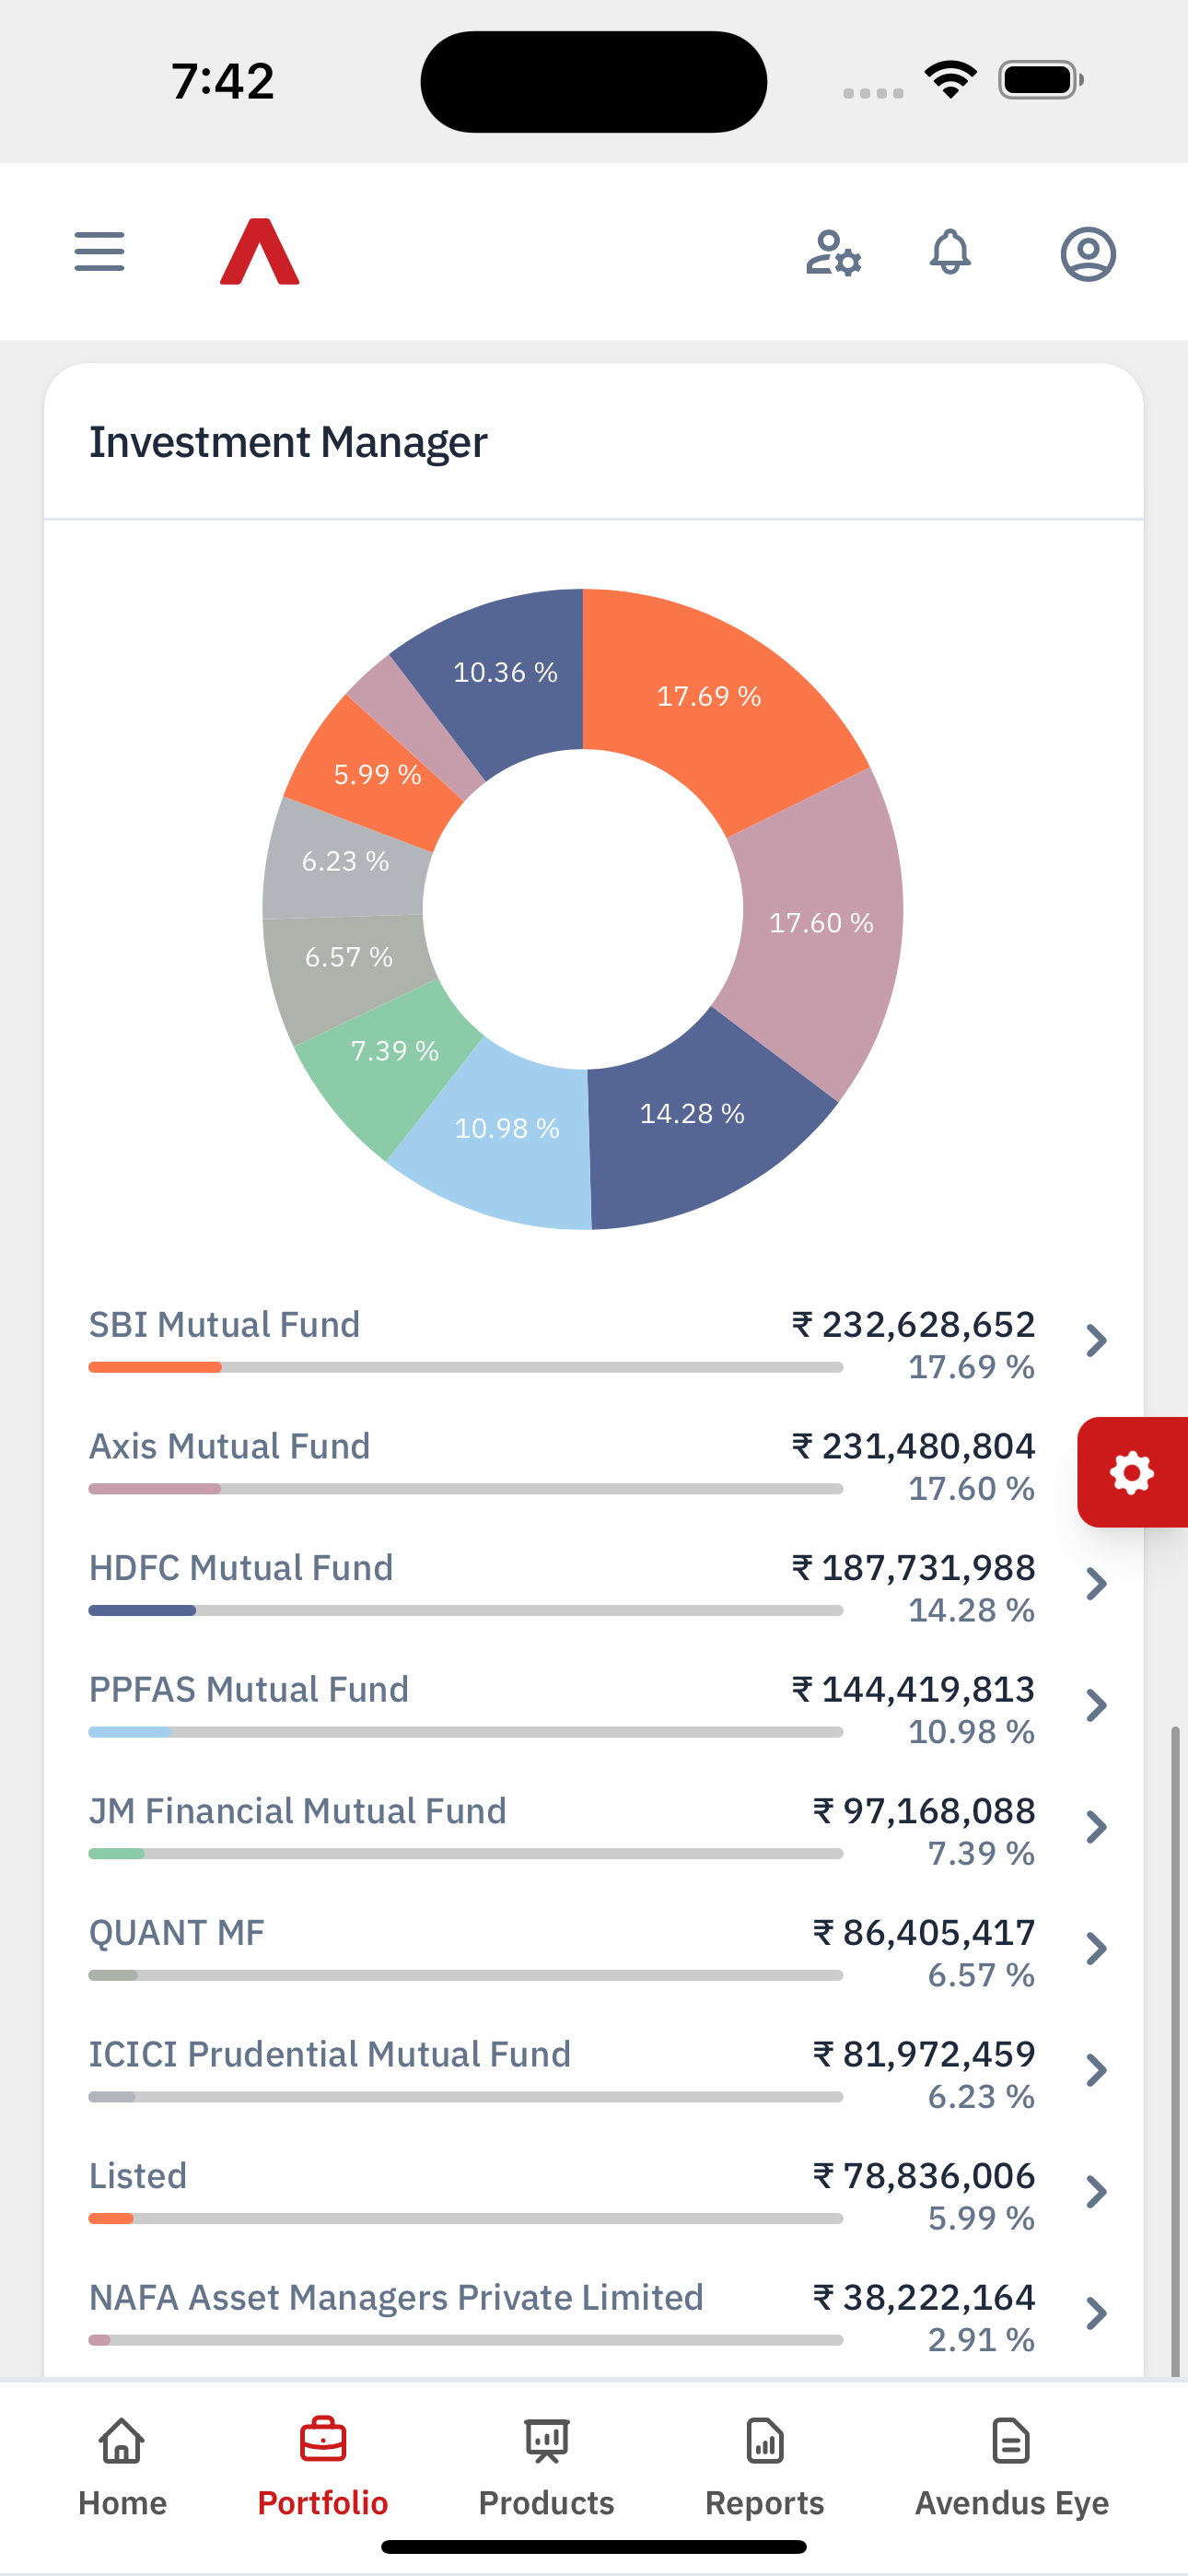Expand HDFC Mutual Fund row chevron
Viewport: 1188px width, 2576px height.
(x=1096, y=1583)
